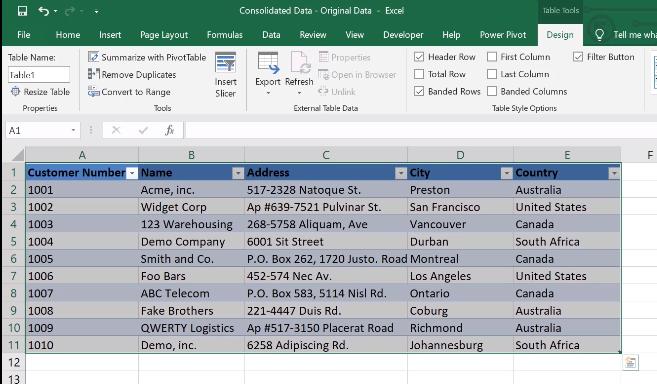
Task: Open the Customer Number filter dropdown
Action: click(x=132, y=173)
